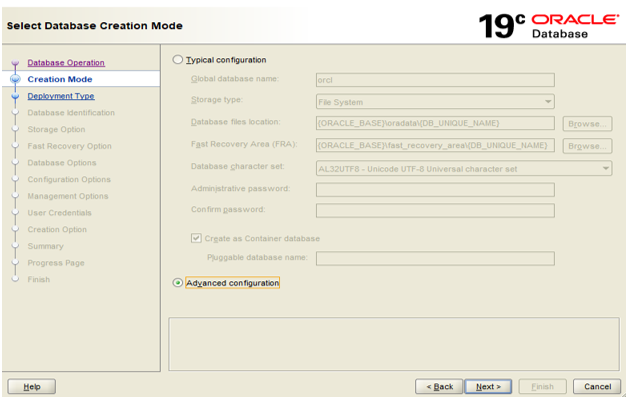Click the Creation Mode step bullet icon
The width and height of the screenshot is (630, 402).
point(15,79)
